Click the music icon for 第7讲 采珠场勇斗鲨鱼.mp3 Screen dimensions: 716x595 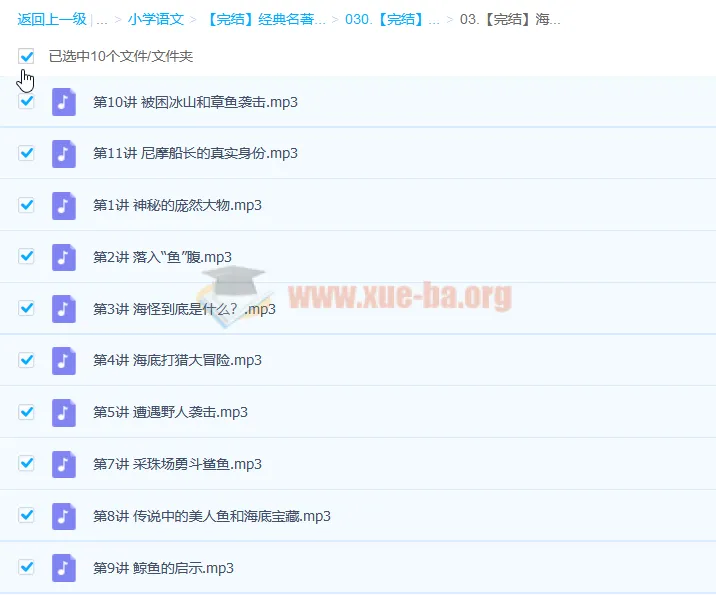click(64, 464)
